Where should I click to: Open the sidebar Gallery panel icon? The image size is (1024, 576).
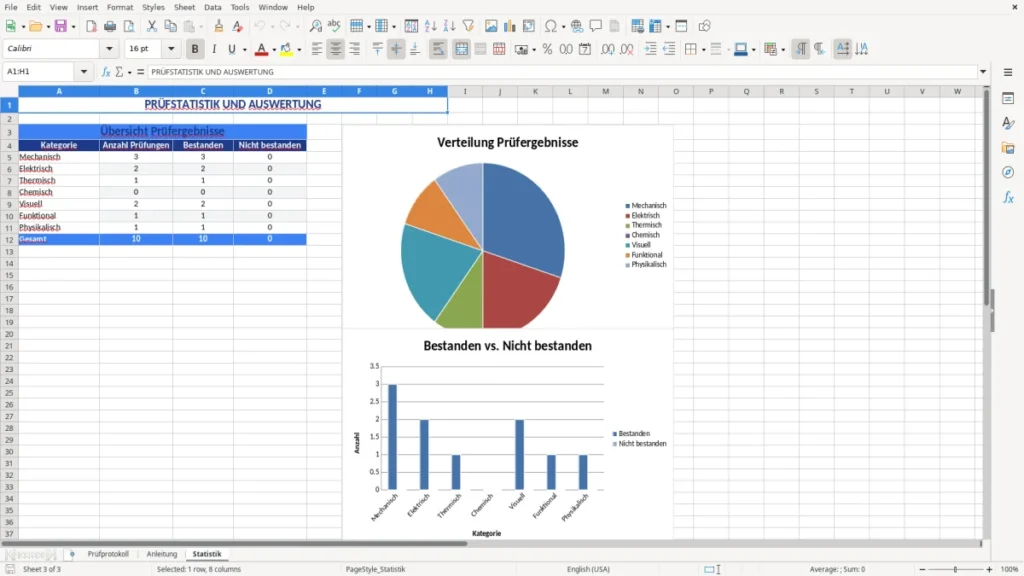(1008, 148)
